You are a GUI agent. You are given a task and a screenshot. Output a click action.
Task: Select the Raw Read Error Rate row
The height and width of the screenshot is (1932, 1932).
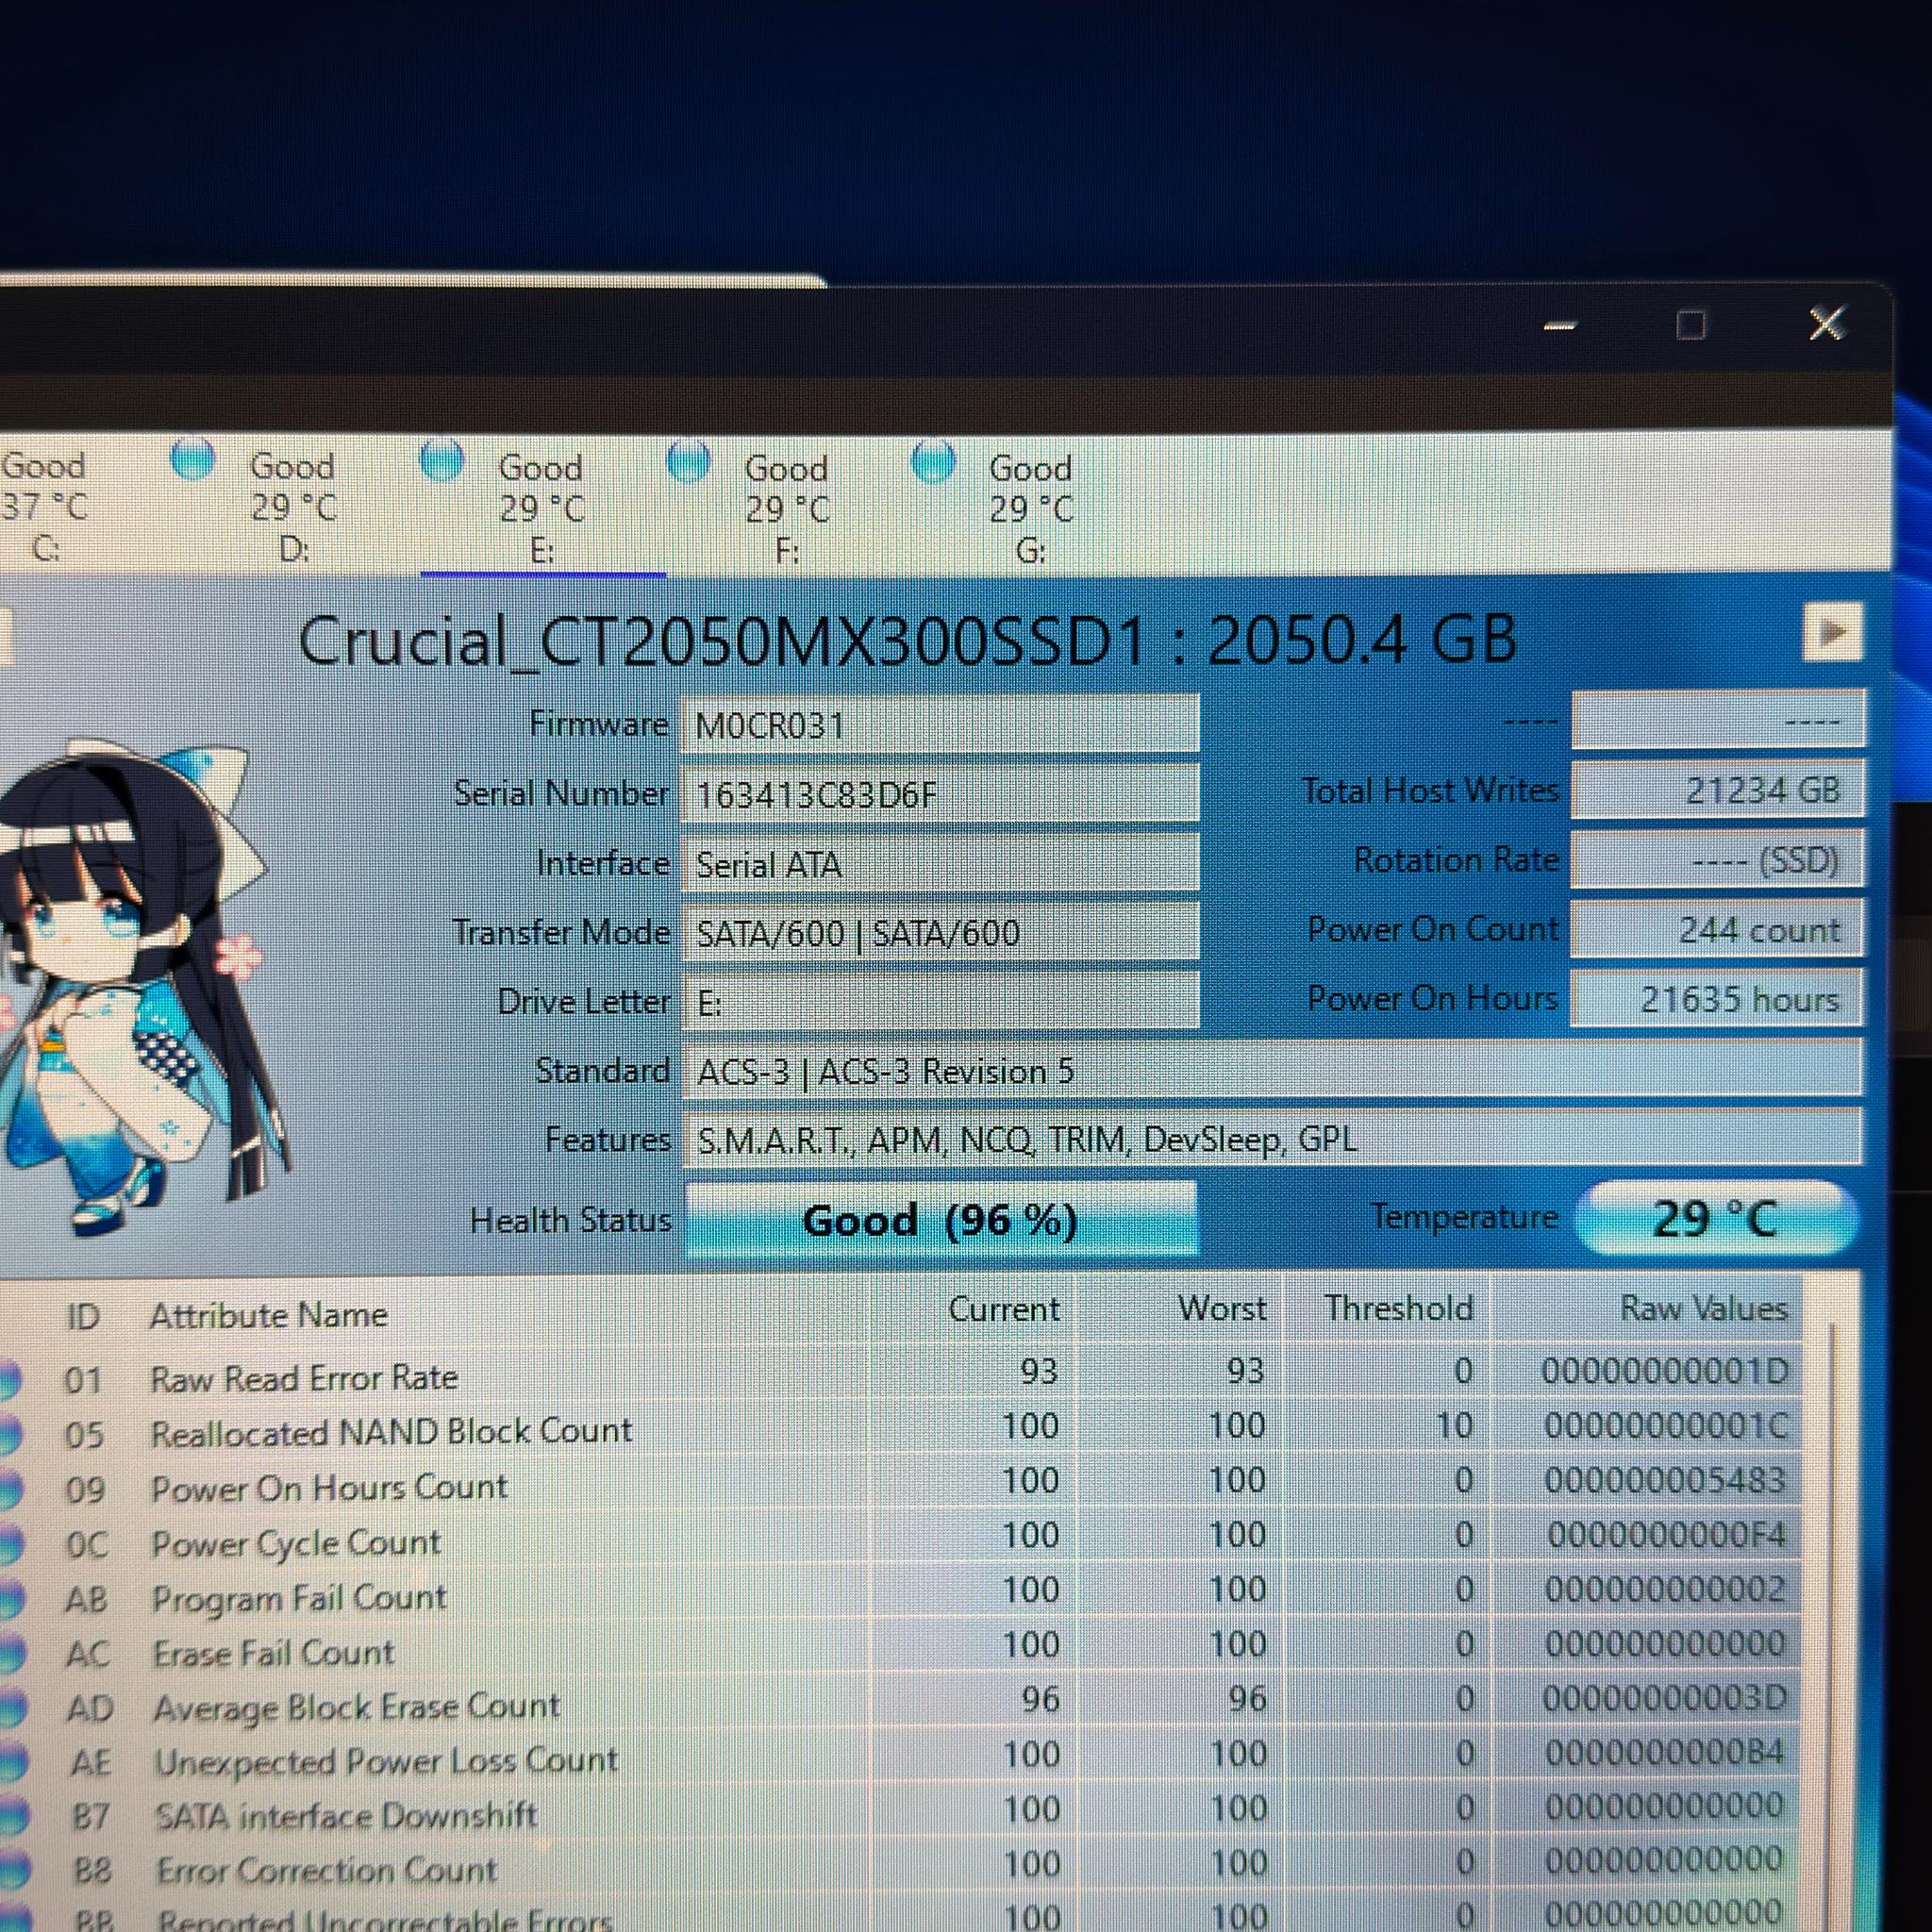(x=900, y=1373)
